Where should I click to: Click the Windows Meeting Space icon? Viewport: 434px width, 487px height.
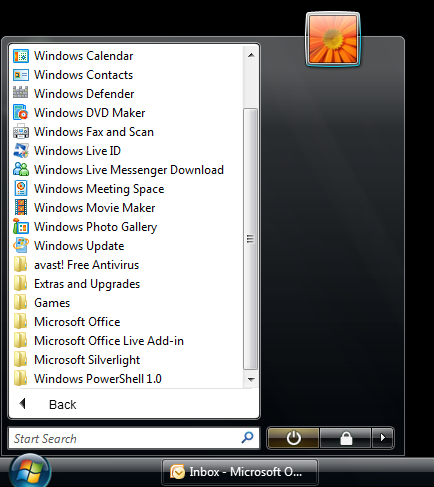pos(21,188)
